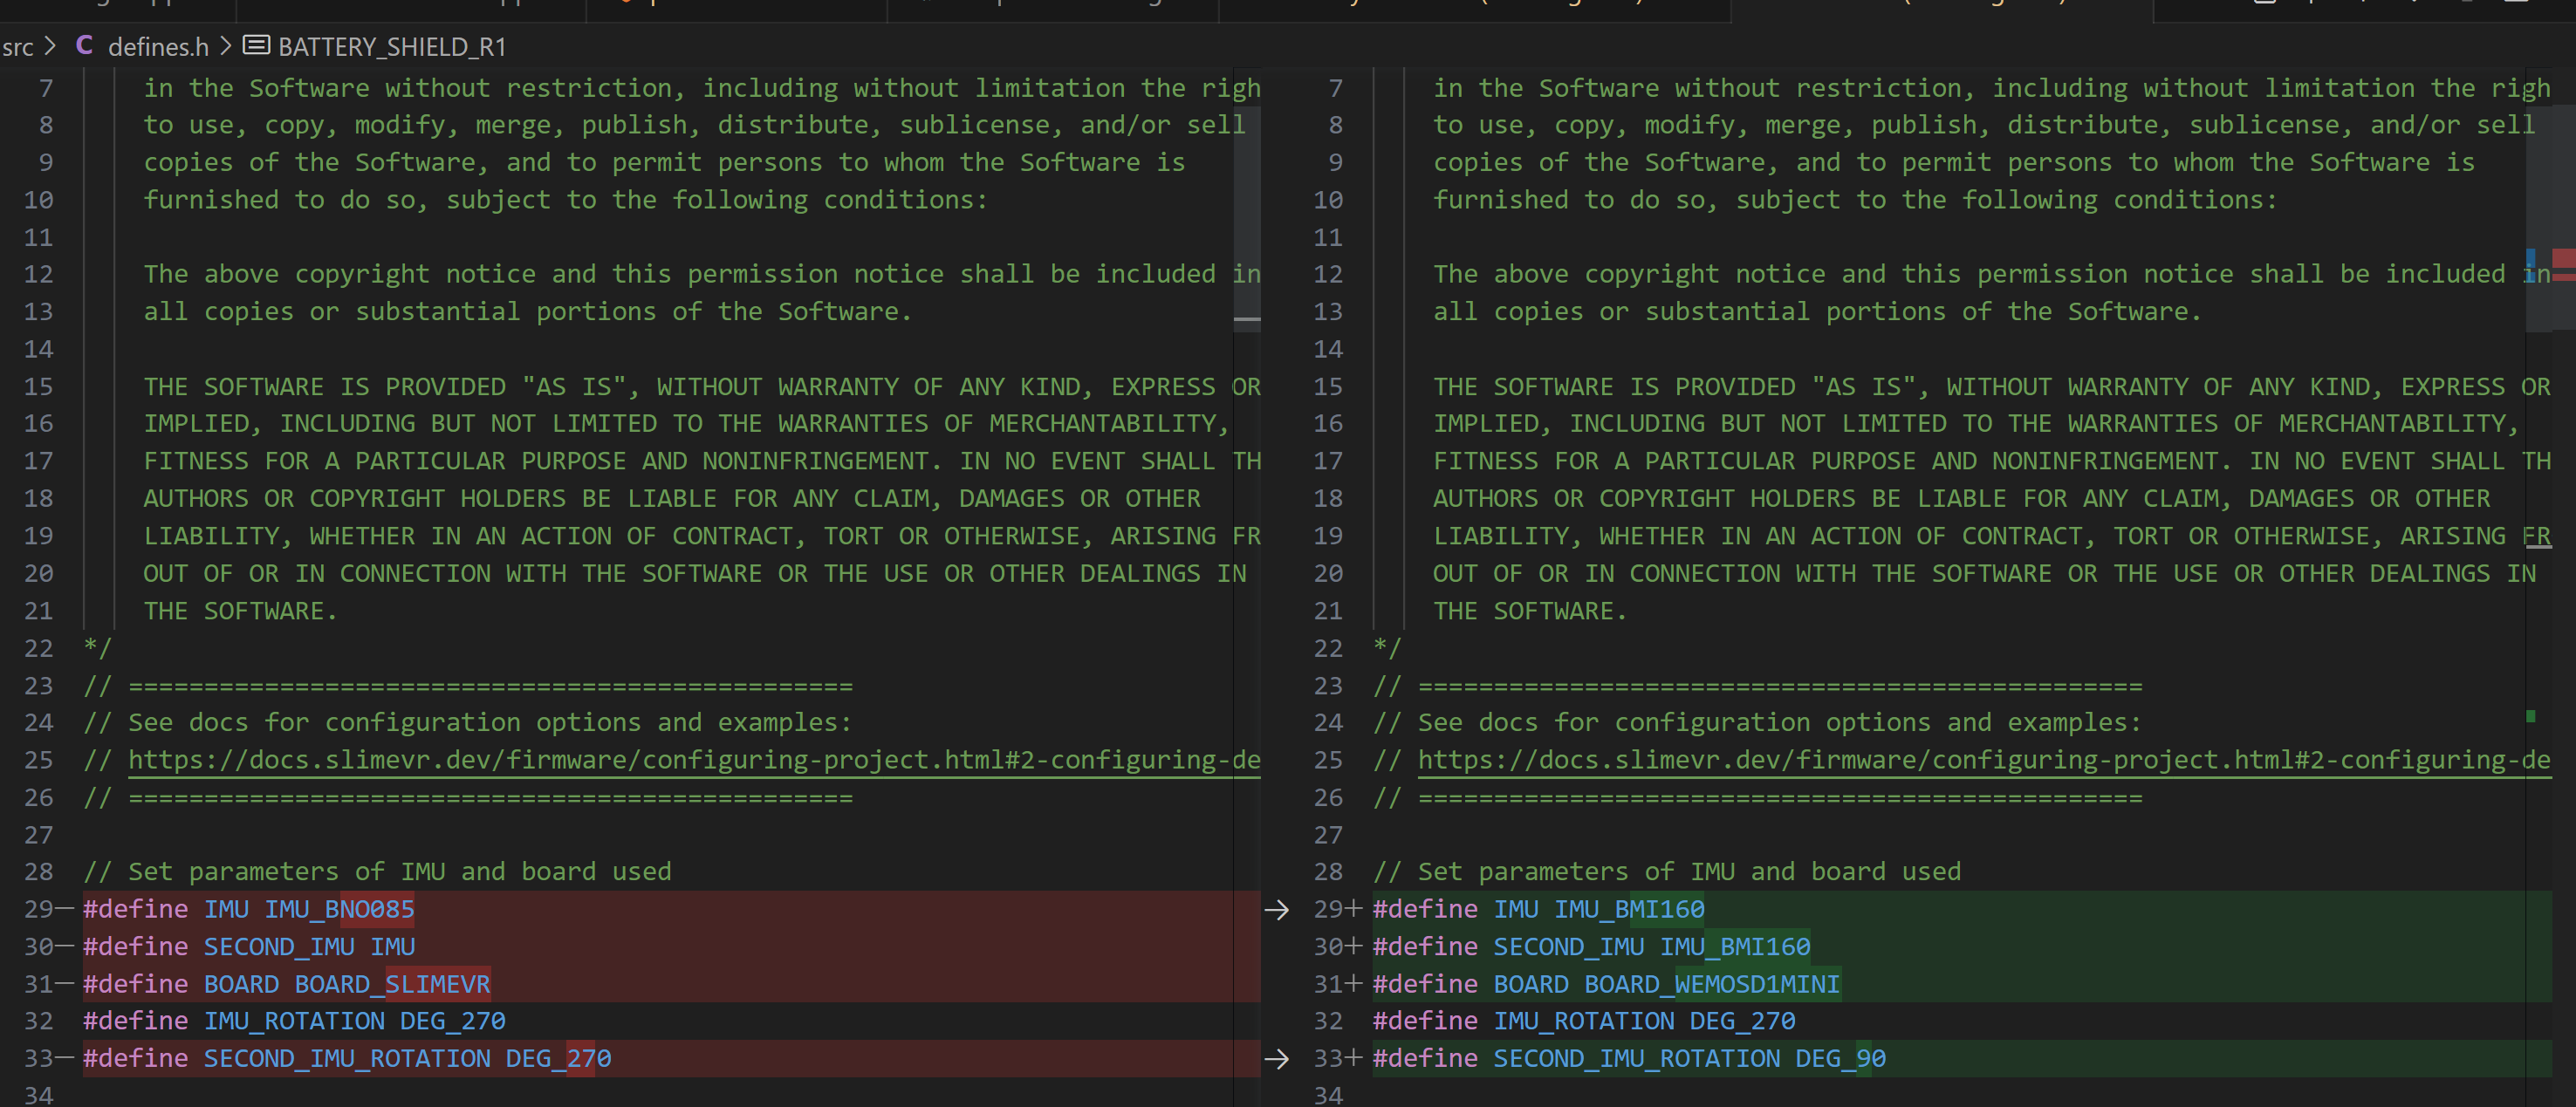This screenshot has height=1107, width=2576.
Task: Open the docs.slimevr.dev link in the left pane
Action: (x=694, y=760)
